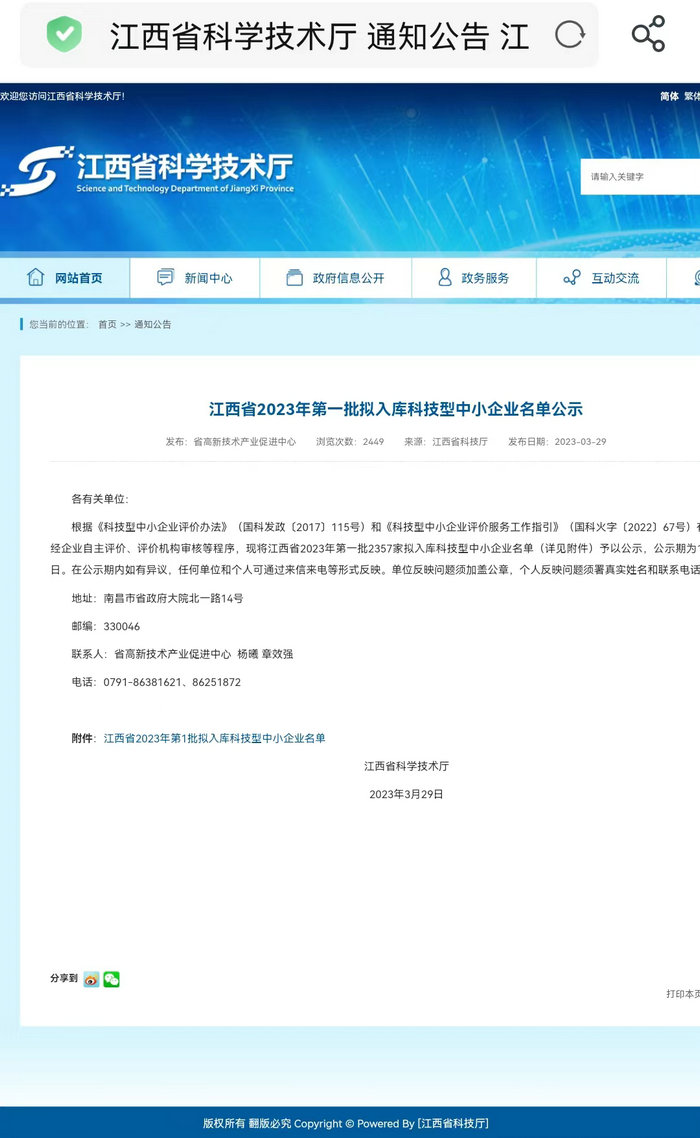Share the article to WeChat

point(111,980)
